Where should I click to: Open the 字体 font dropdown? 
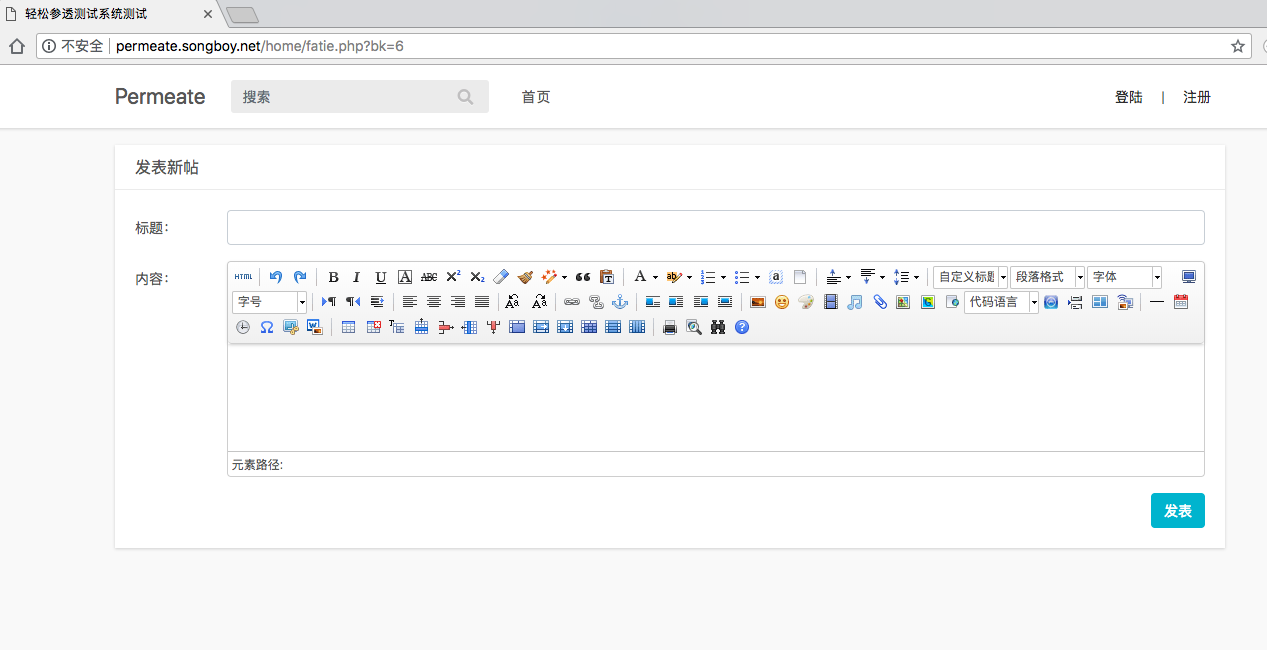[x=1125, y=277]
